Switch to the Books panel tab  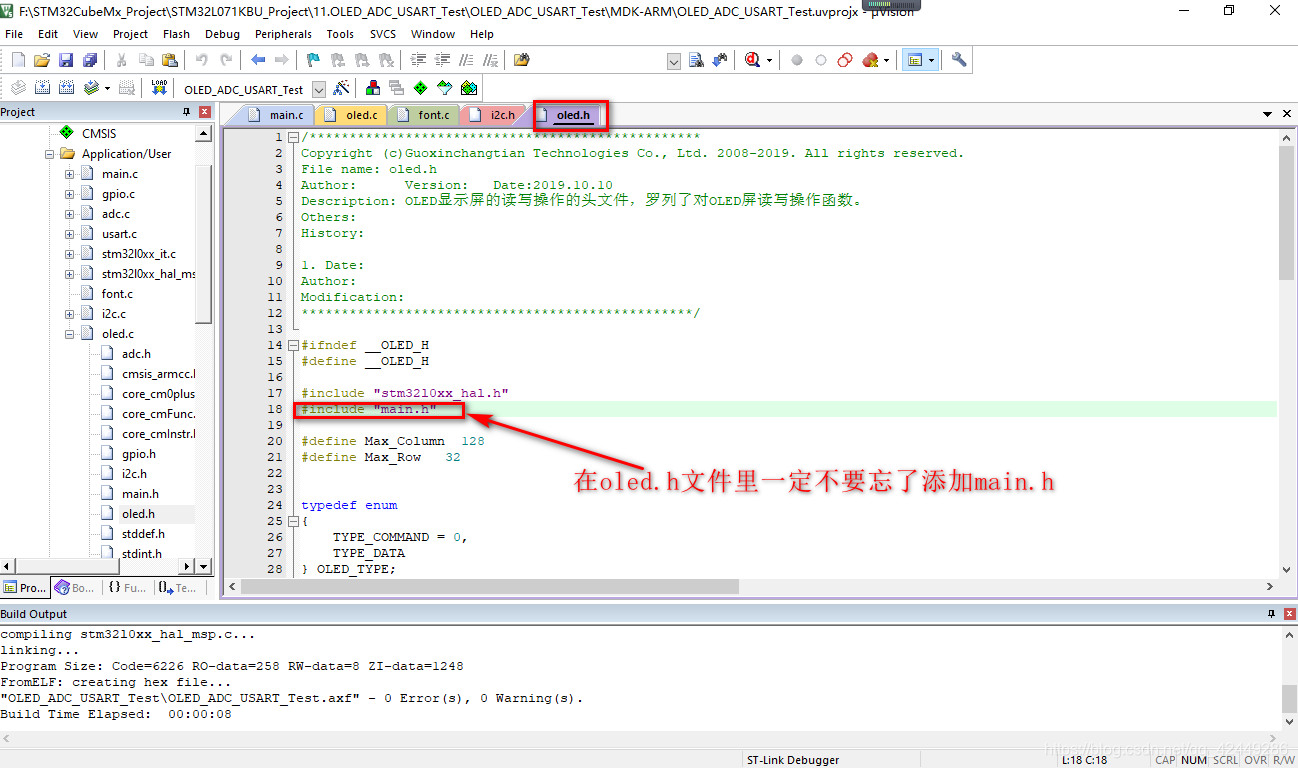[x=74, y=588]
